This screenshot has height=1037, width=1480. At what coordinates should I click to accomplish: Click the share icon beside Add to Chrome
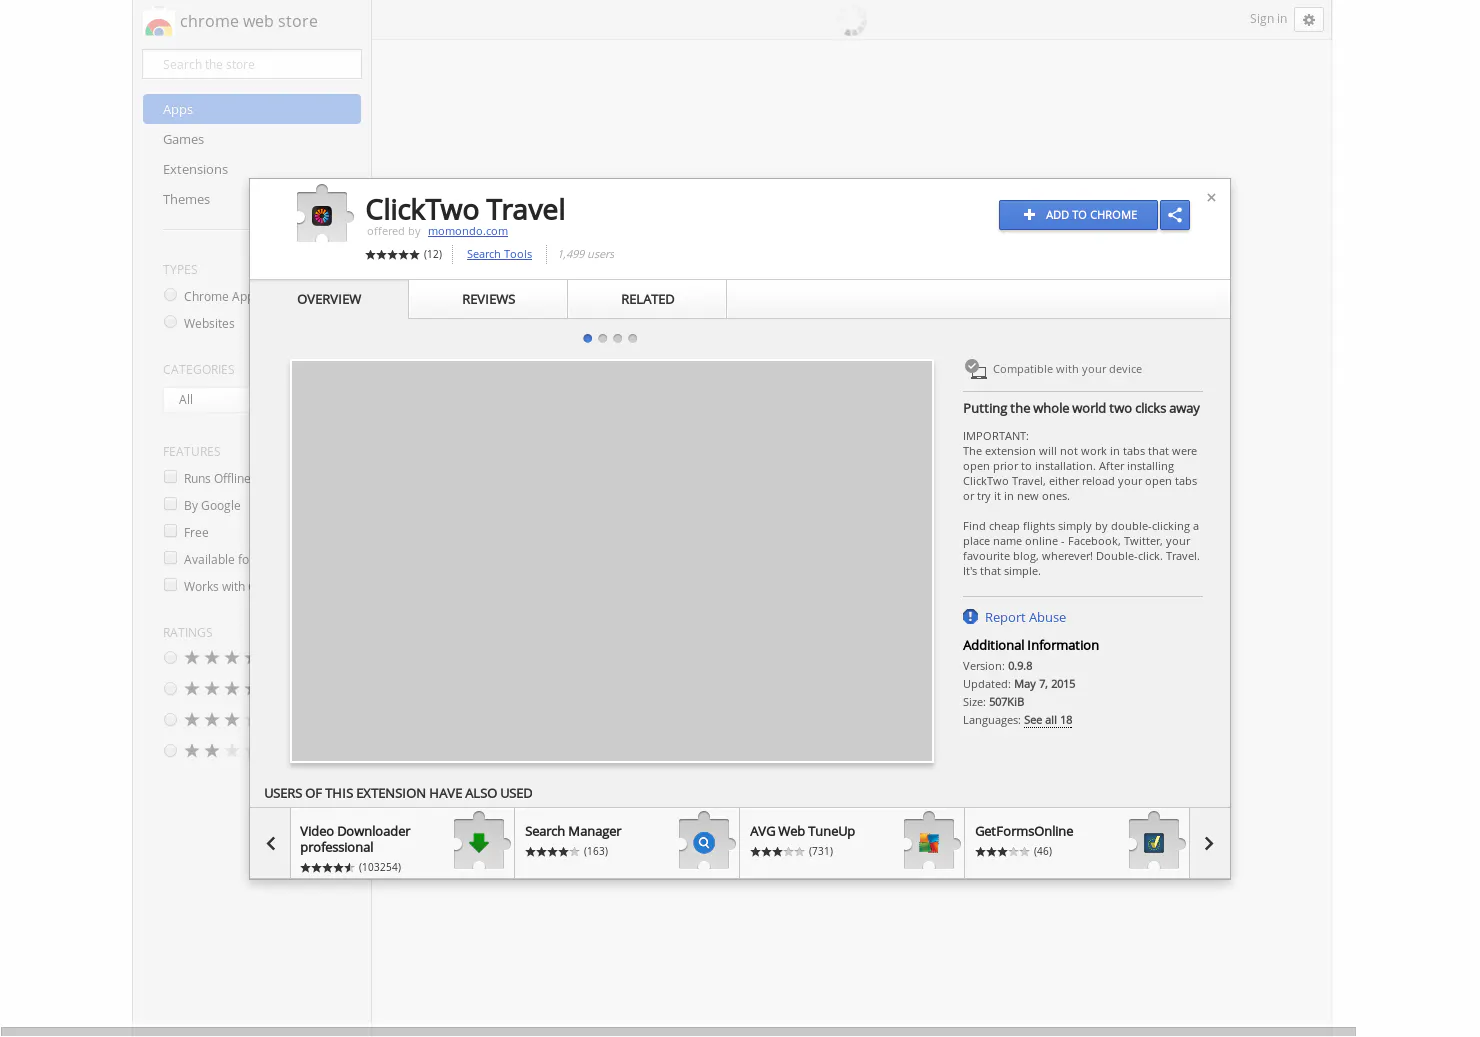(1175, 215)
